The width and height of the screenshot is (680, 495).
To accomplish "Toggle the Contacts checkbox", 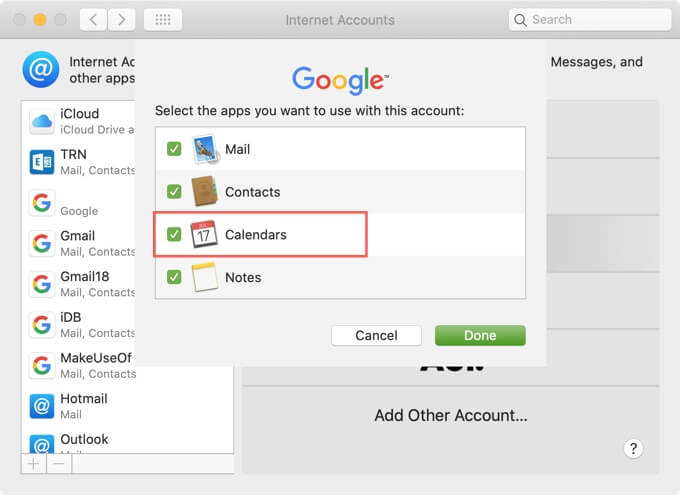I will [x=174, y=191].
